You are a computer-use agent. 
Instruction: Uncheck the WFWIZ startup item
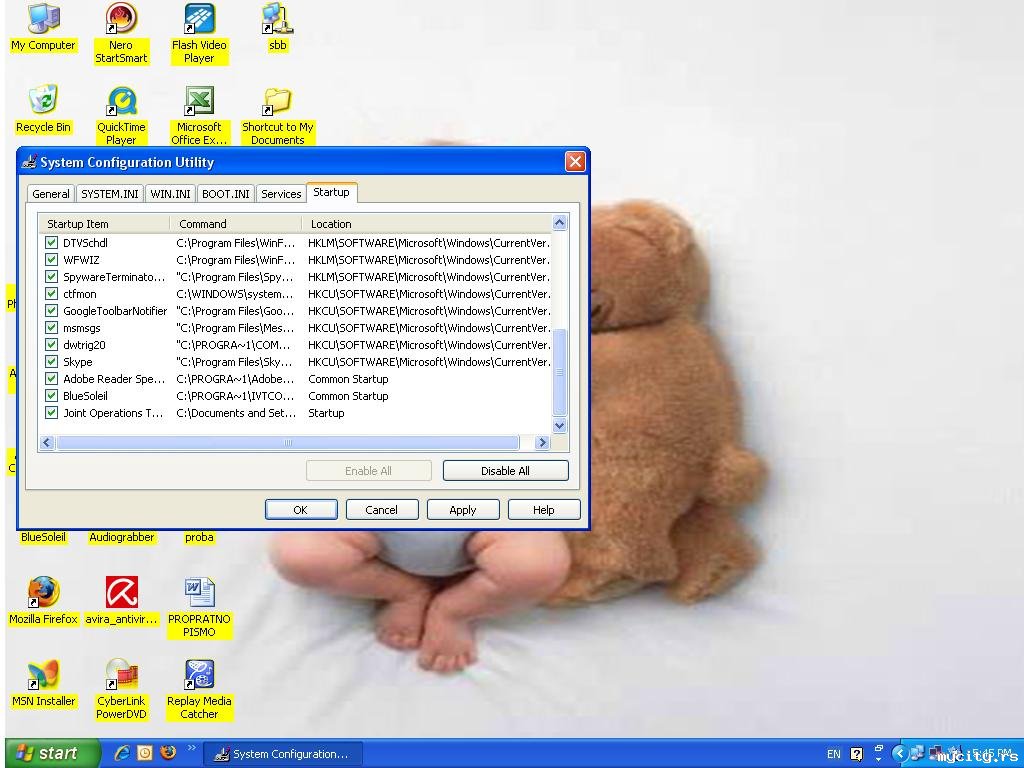coord(51,259)
